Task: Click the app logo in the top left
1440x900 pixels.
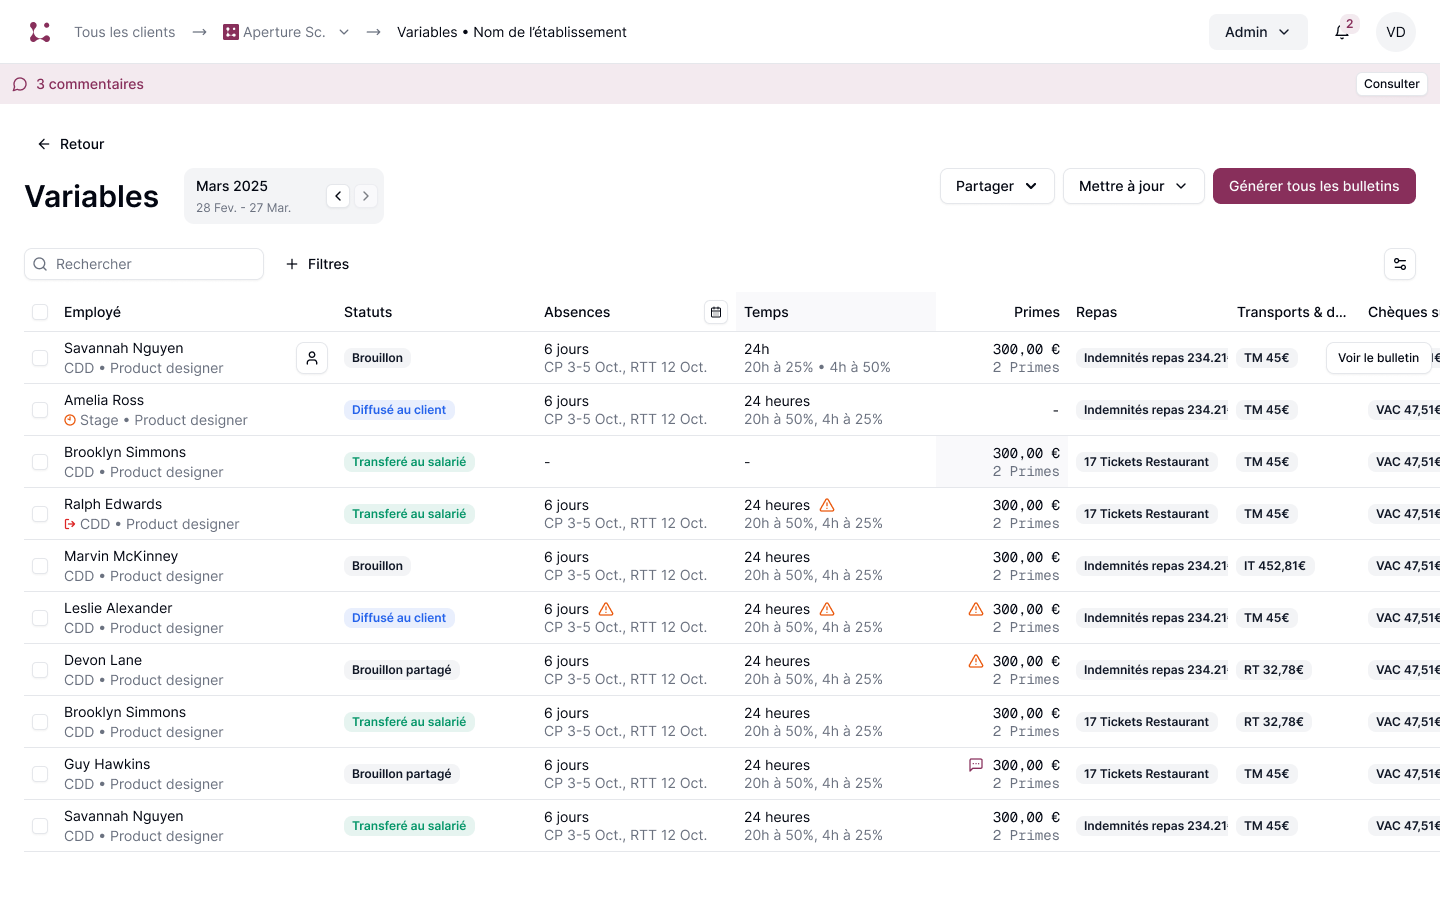Action: 40,31
